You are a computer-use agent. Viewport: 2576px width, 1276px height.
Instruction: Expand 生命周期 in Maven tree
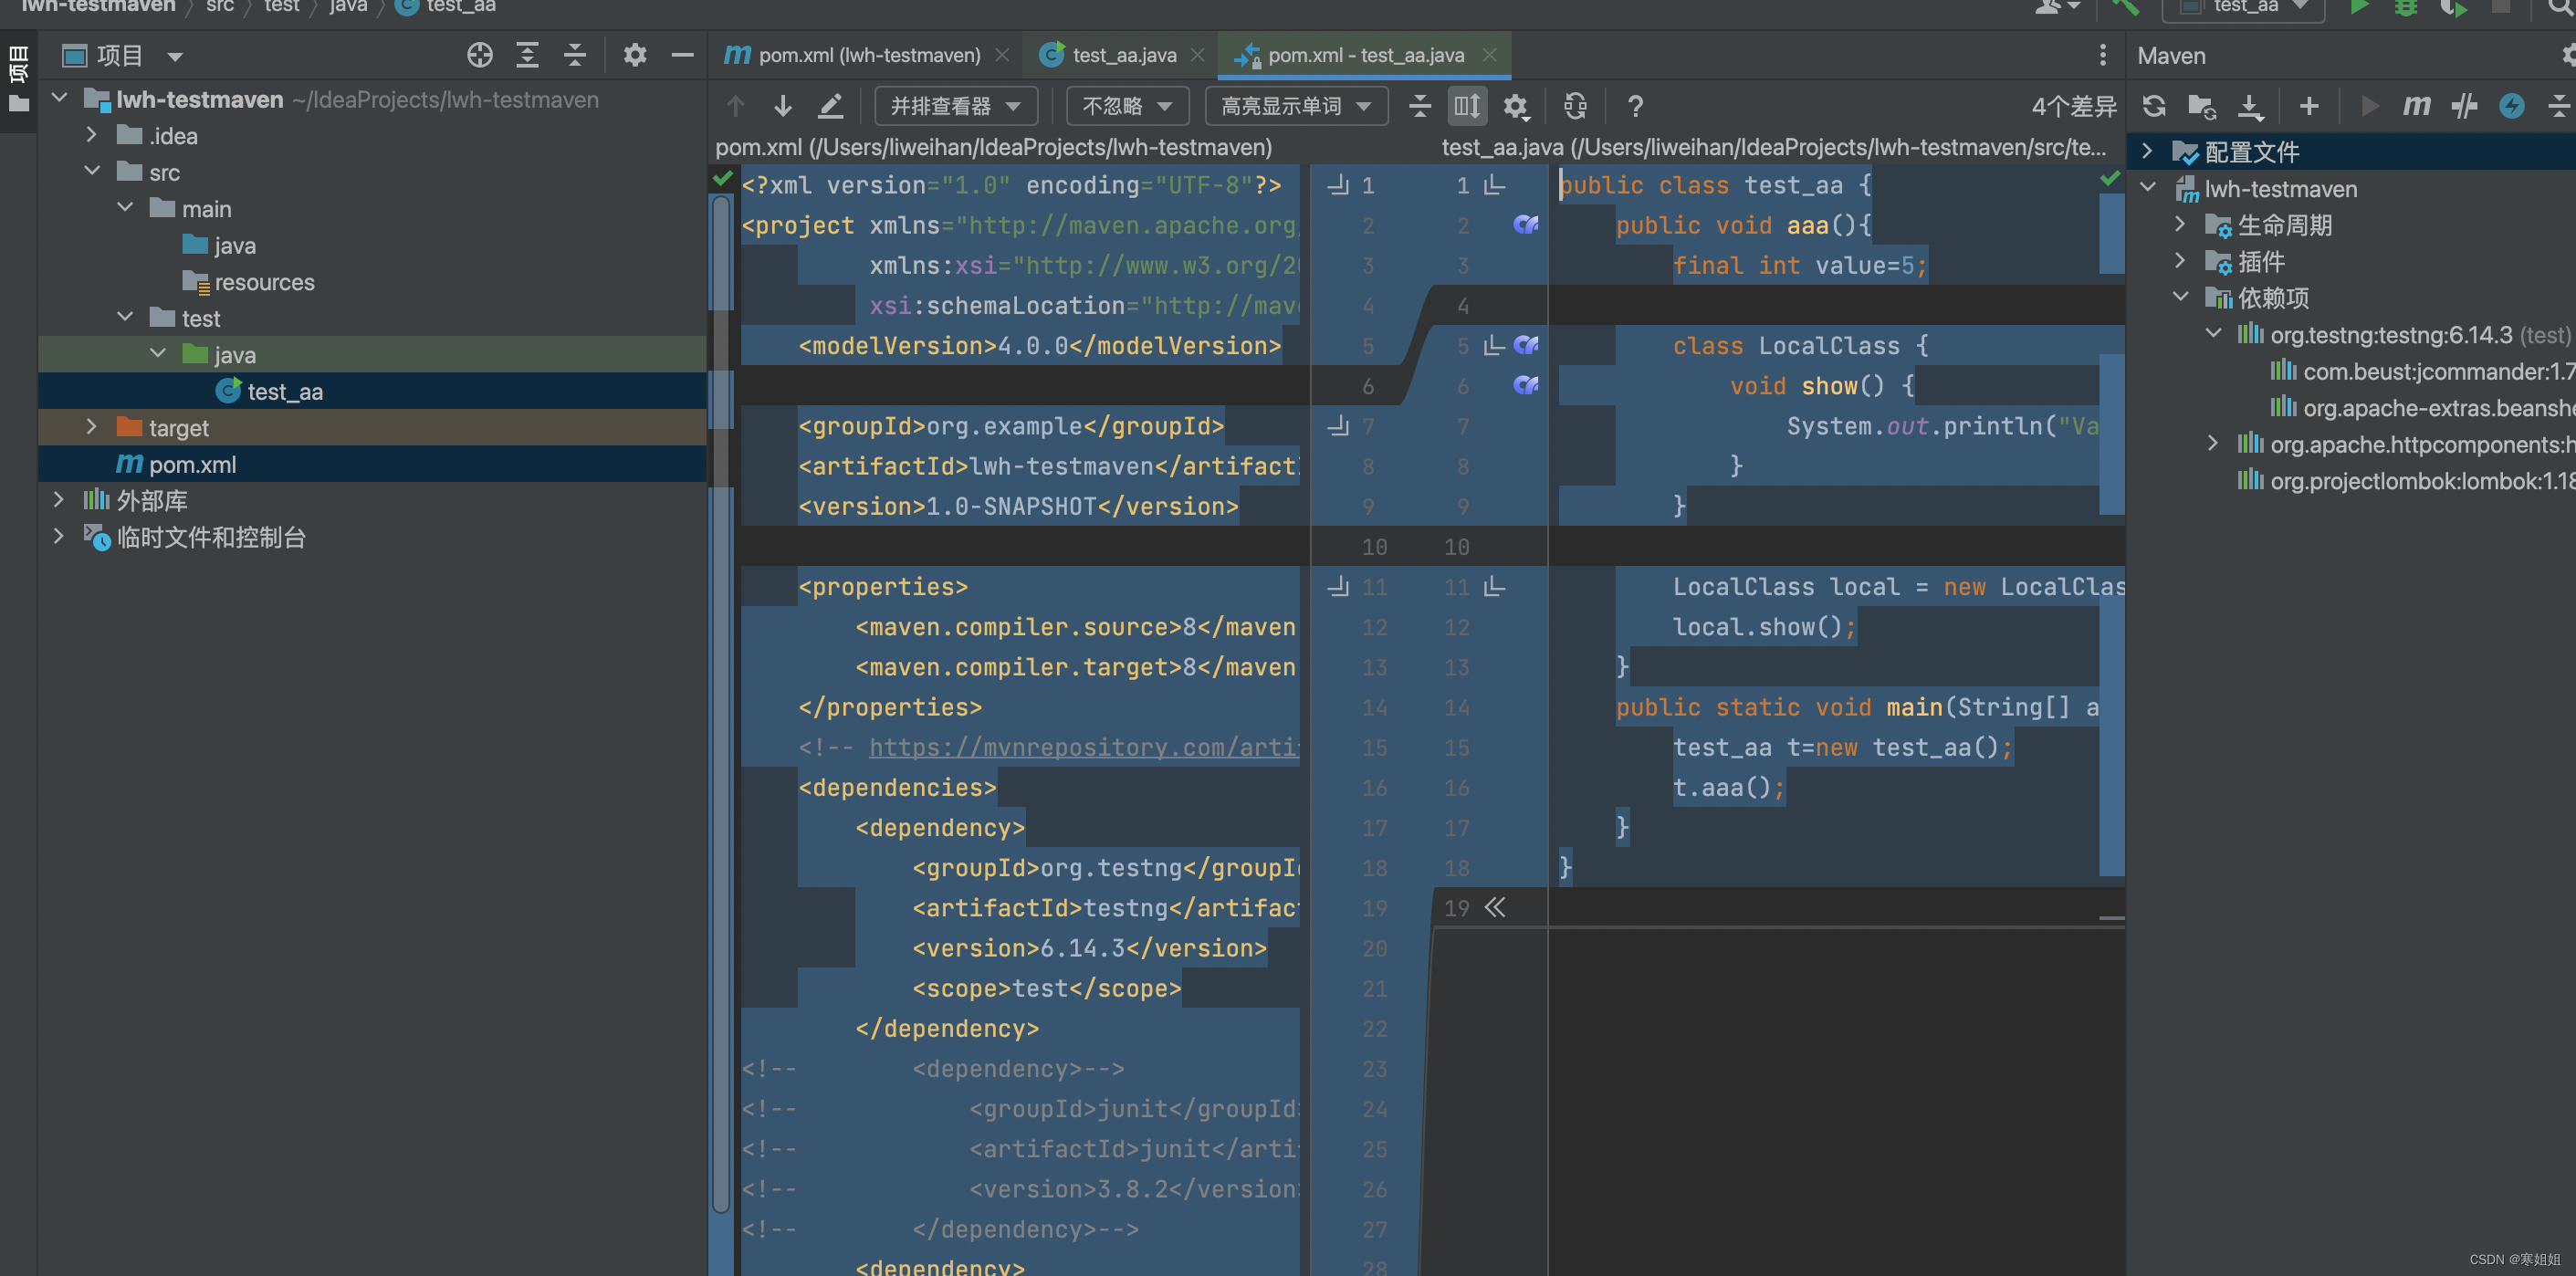[2180, 225]
